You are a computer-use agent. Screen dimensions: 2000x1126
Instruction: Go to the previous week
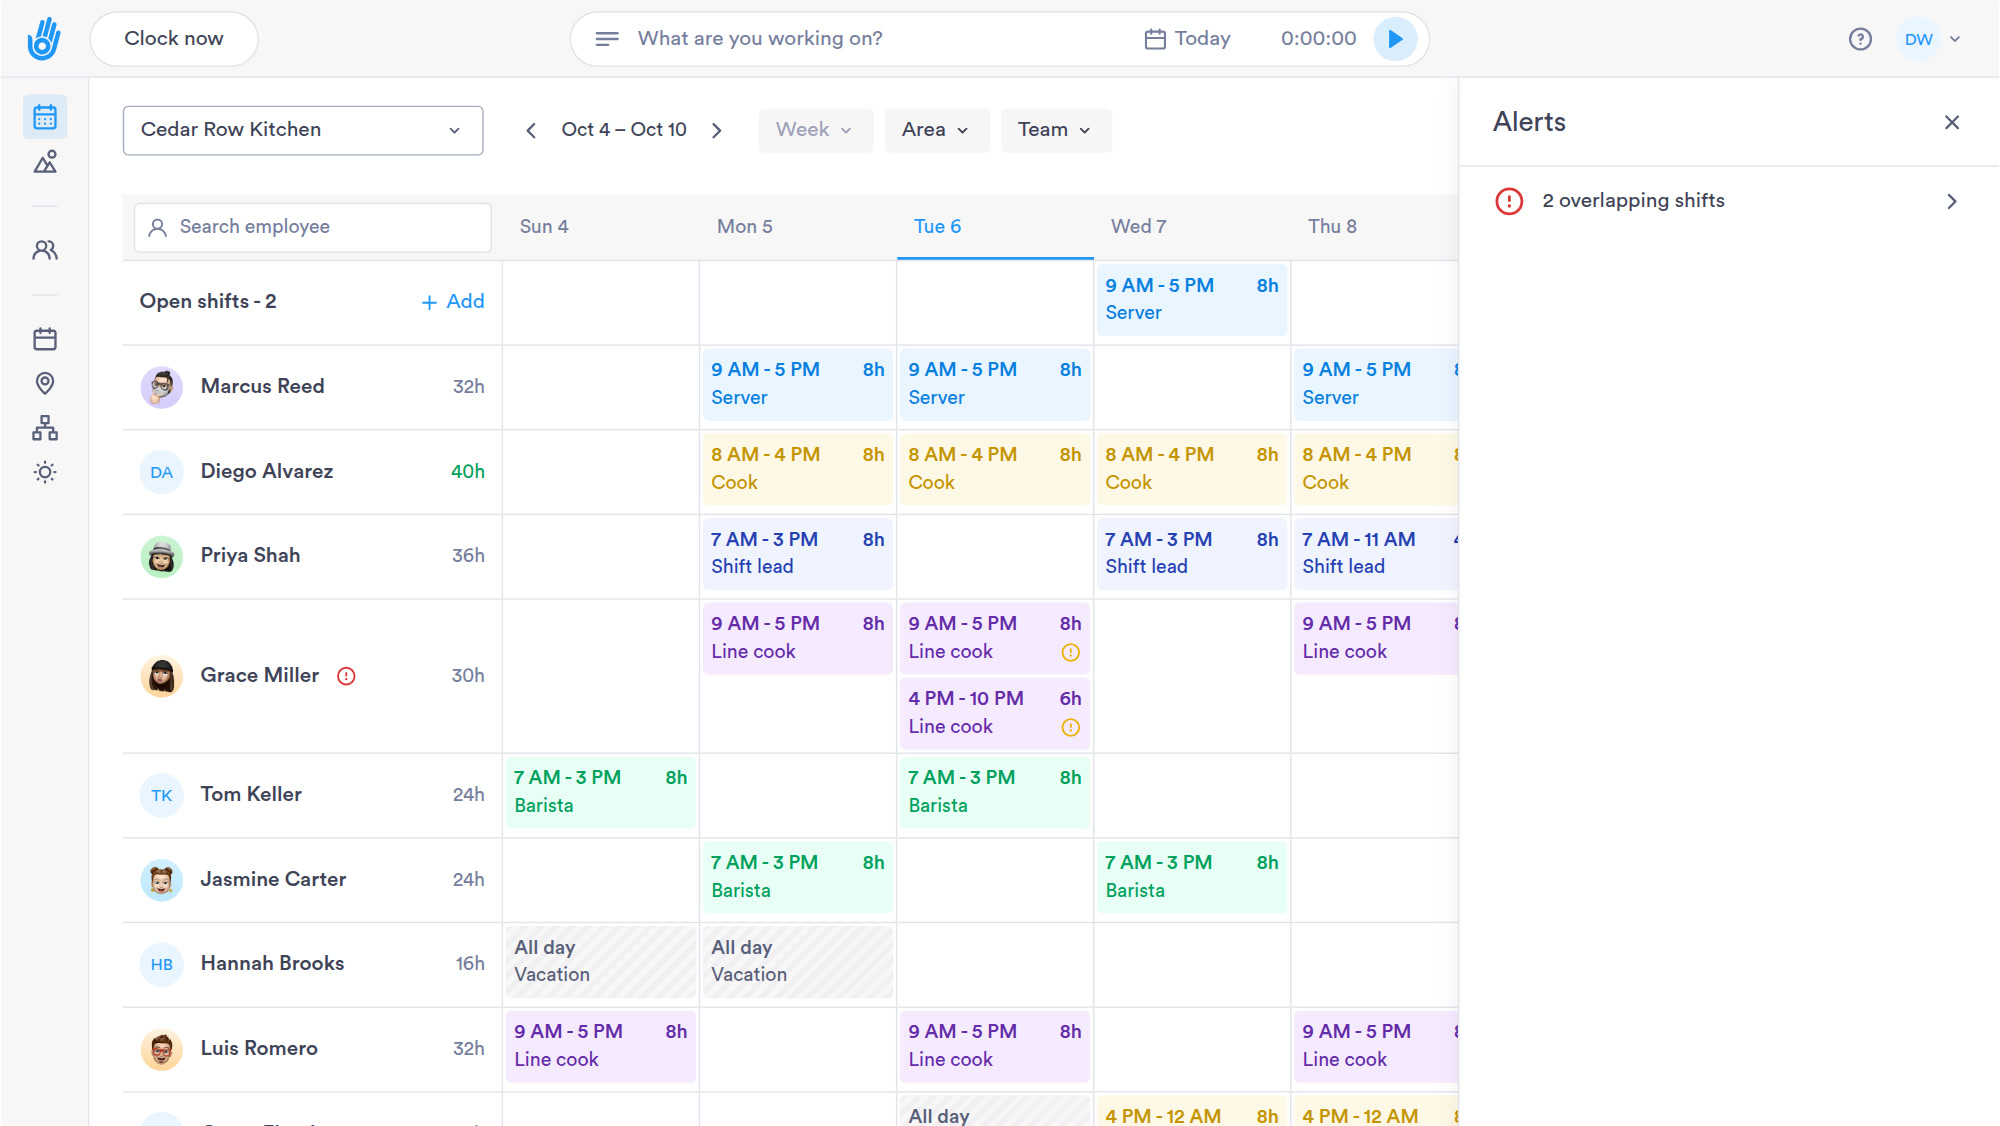click(531, 130)
